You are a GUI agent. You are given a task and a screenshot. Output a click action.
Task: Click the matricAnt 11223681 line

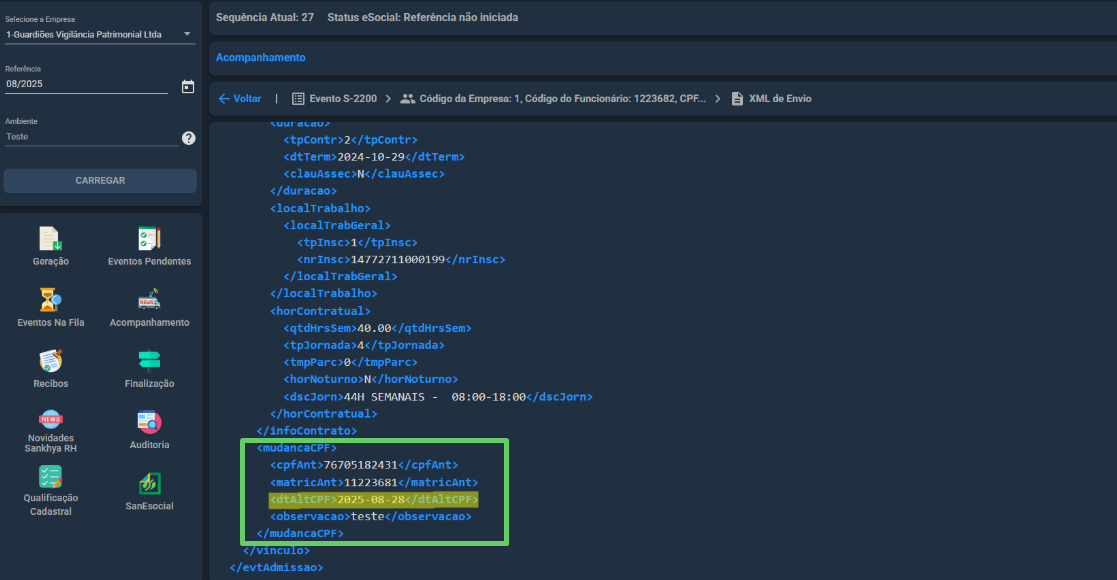point(374,482)
